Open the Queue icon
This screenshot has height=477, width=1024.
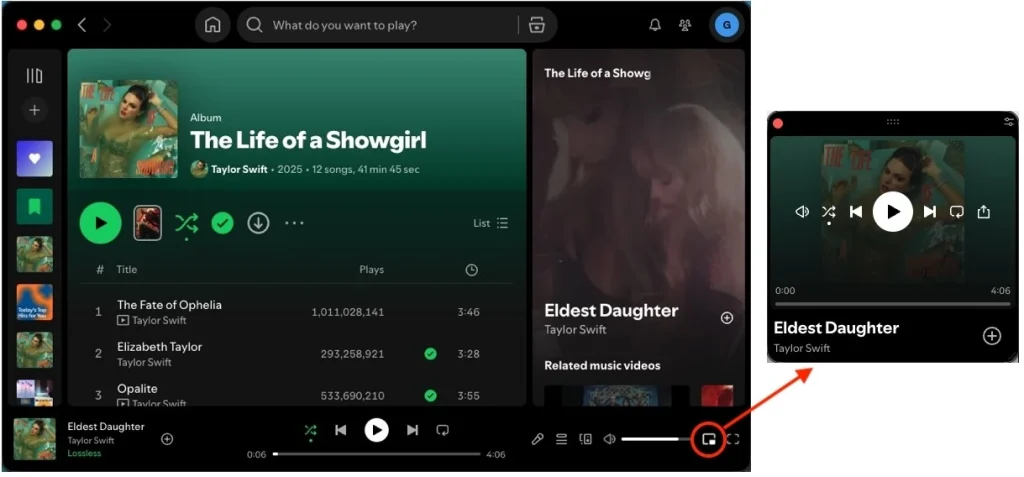[561, 439]
